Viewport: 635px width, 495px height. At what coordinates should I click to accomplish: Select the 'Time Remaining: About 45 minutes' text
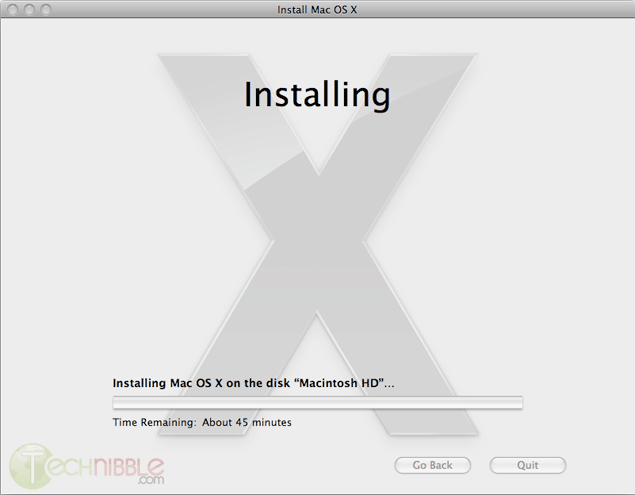coord(202,422)
